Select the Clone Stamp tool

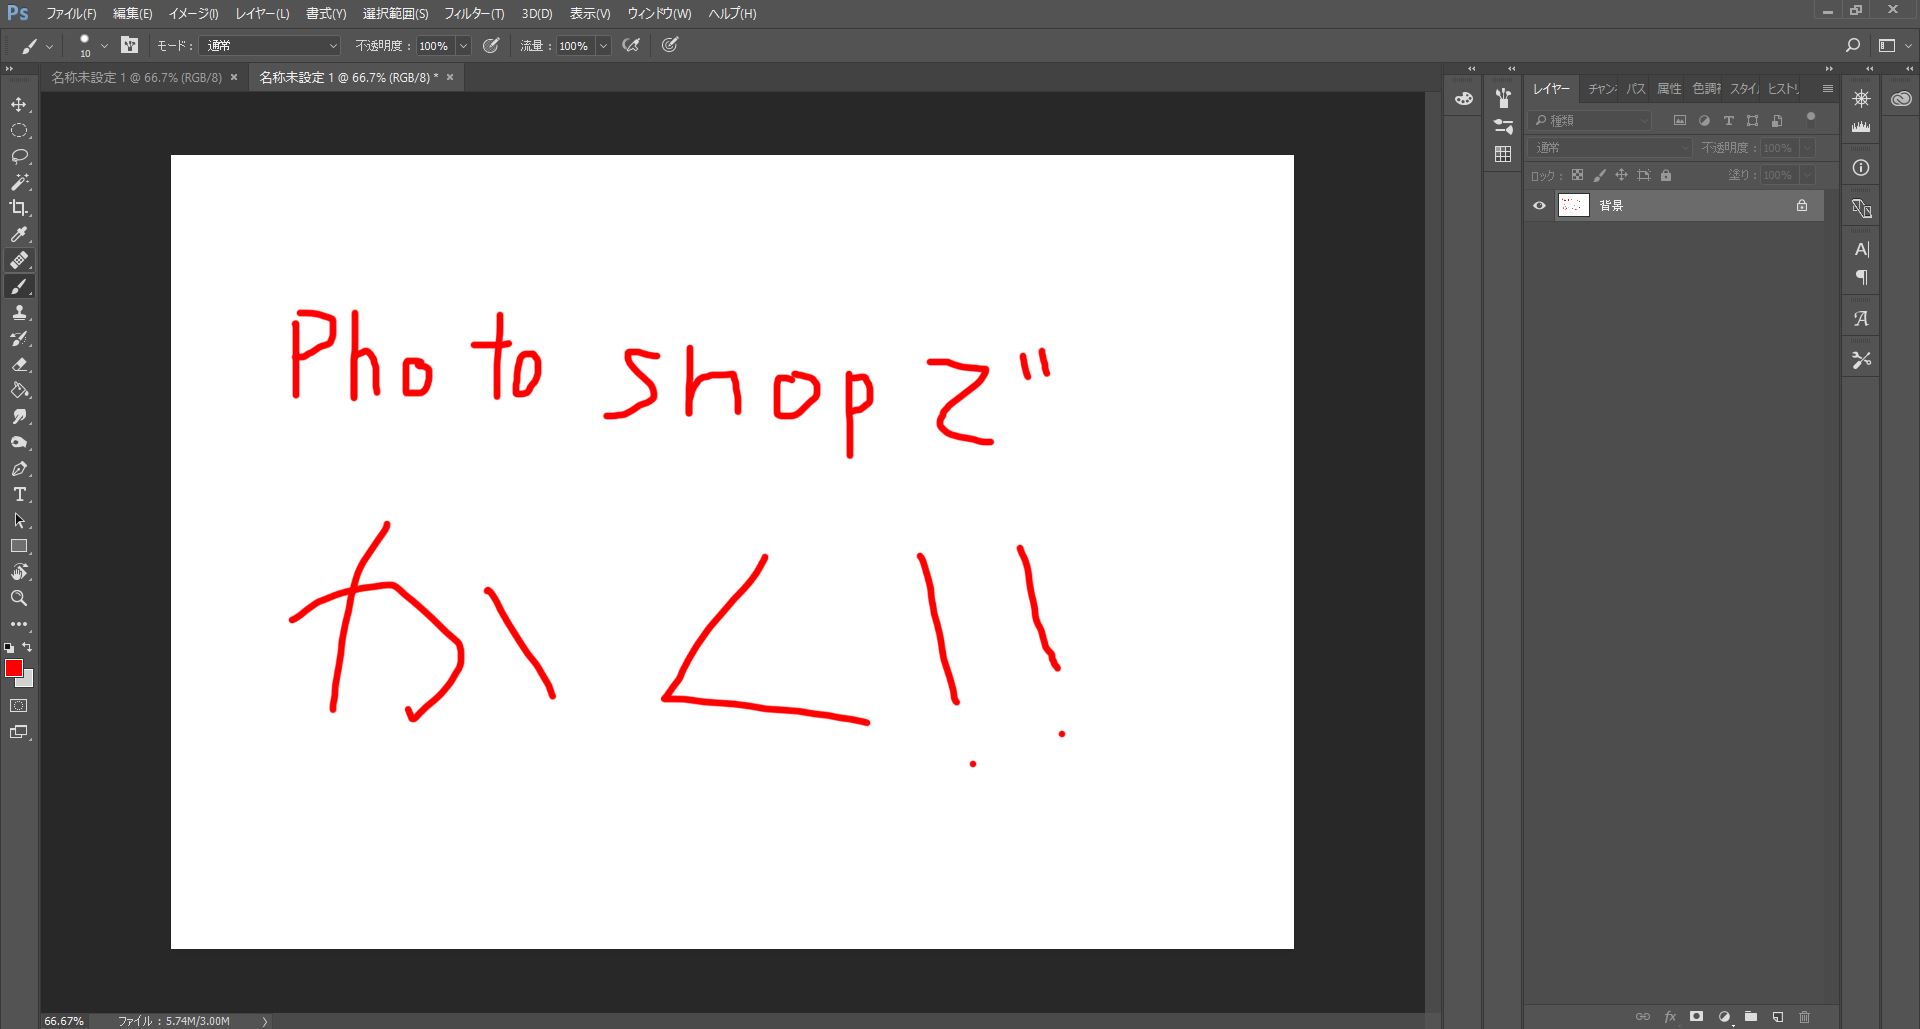pyautogui.click(x=19, y=313)
